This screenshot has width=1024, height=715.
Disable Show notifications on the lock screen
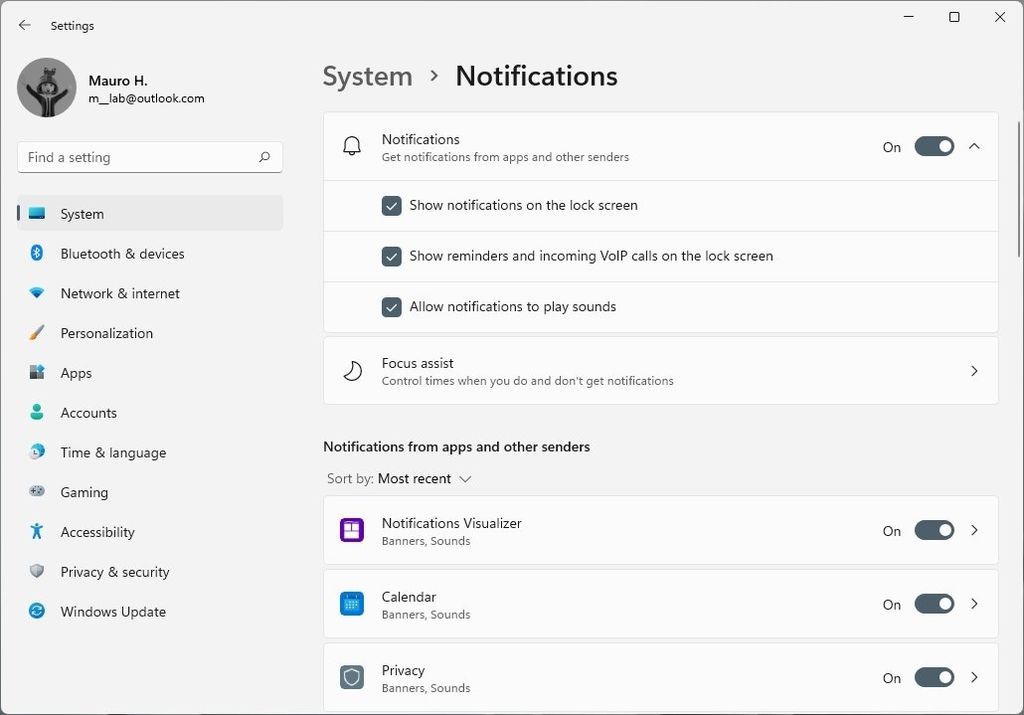coord(392,206)
